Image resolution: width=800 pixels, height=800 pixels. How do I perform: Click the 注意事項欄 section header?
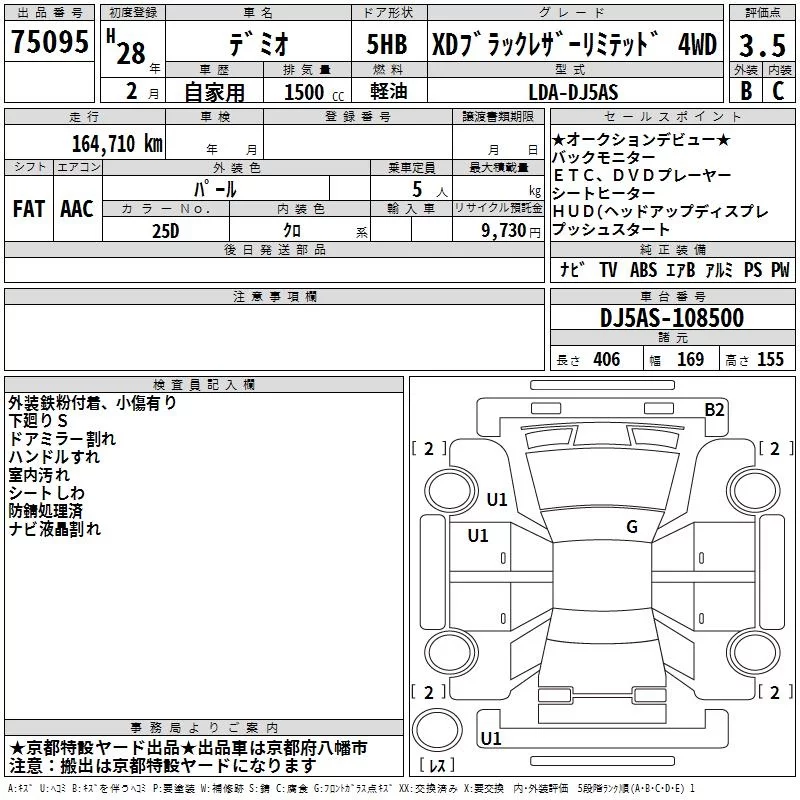pos(274,296)
